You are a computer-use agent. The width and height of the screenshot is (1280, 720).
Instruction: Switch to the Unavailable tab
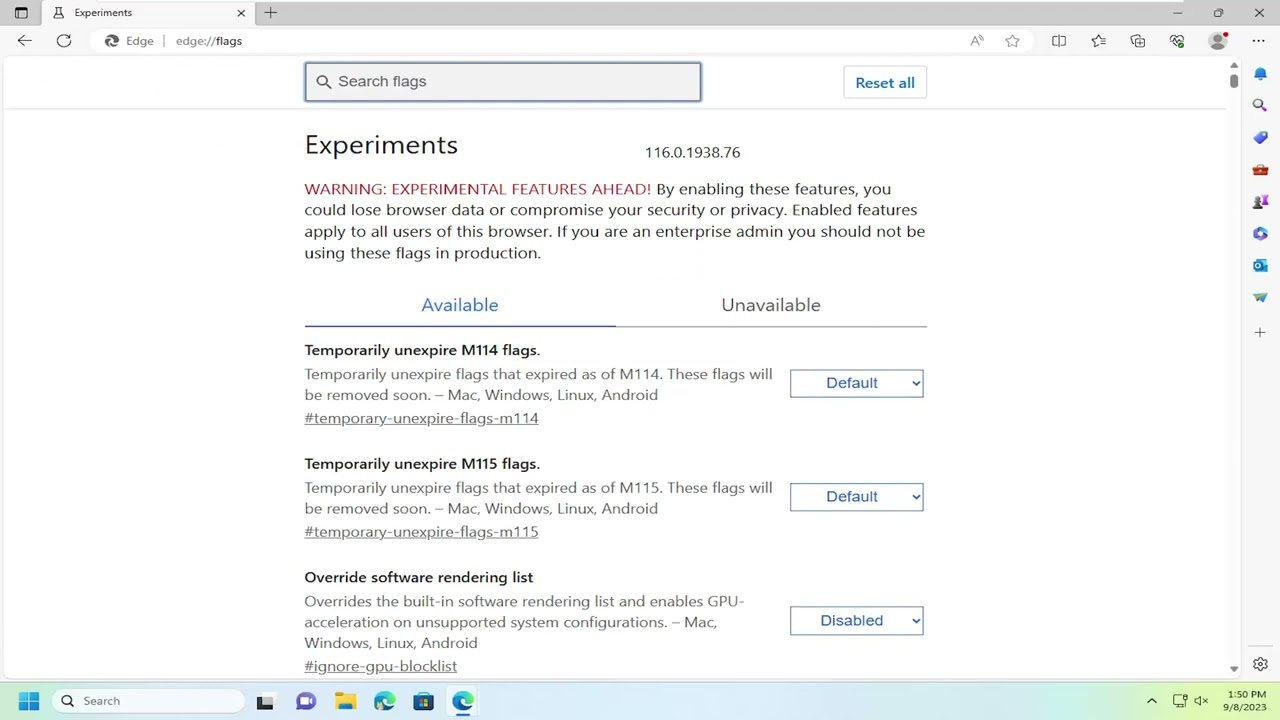click(770, 305)
